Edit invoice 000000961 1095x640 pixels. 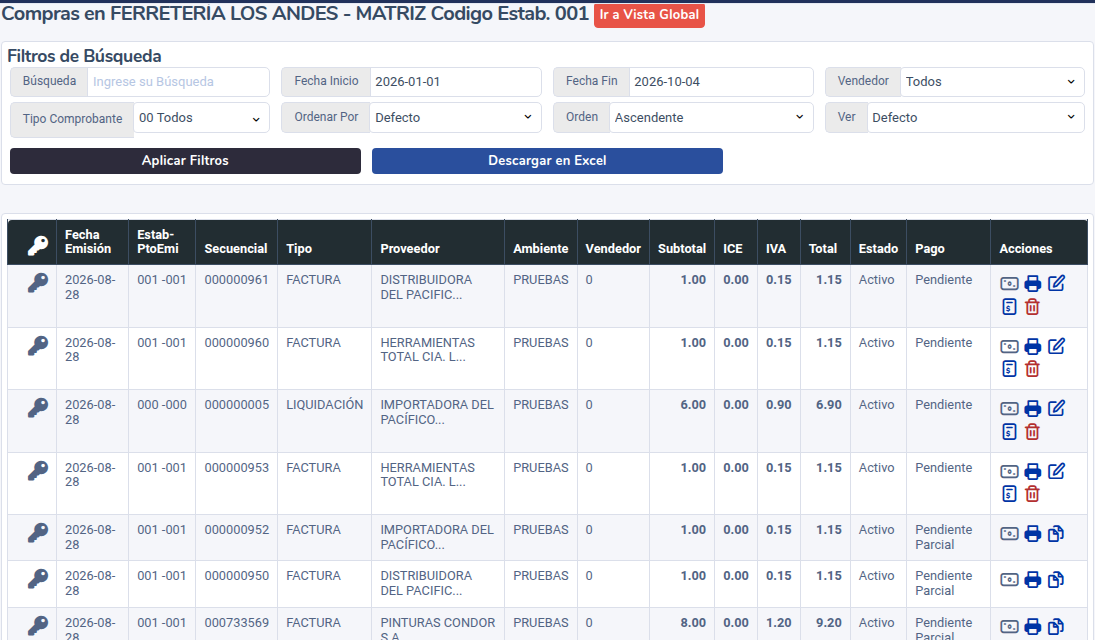1057,283
